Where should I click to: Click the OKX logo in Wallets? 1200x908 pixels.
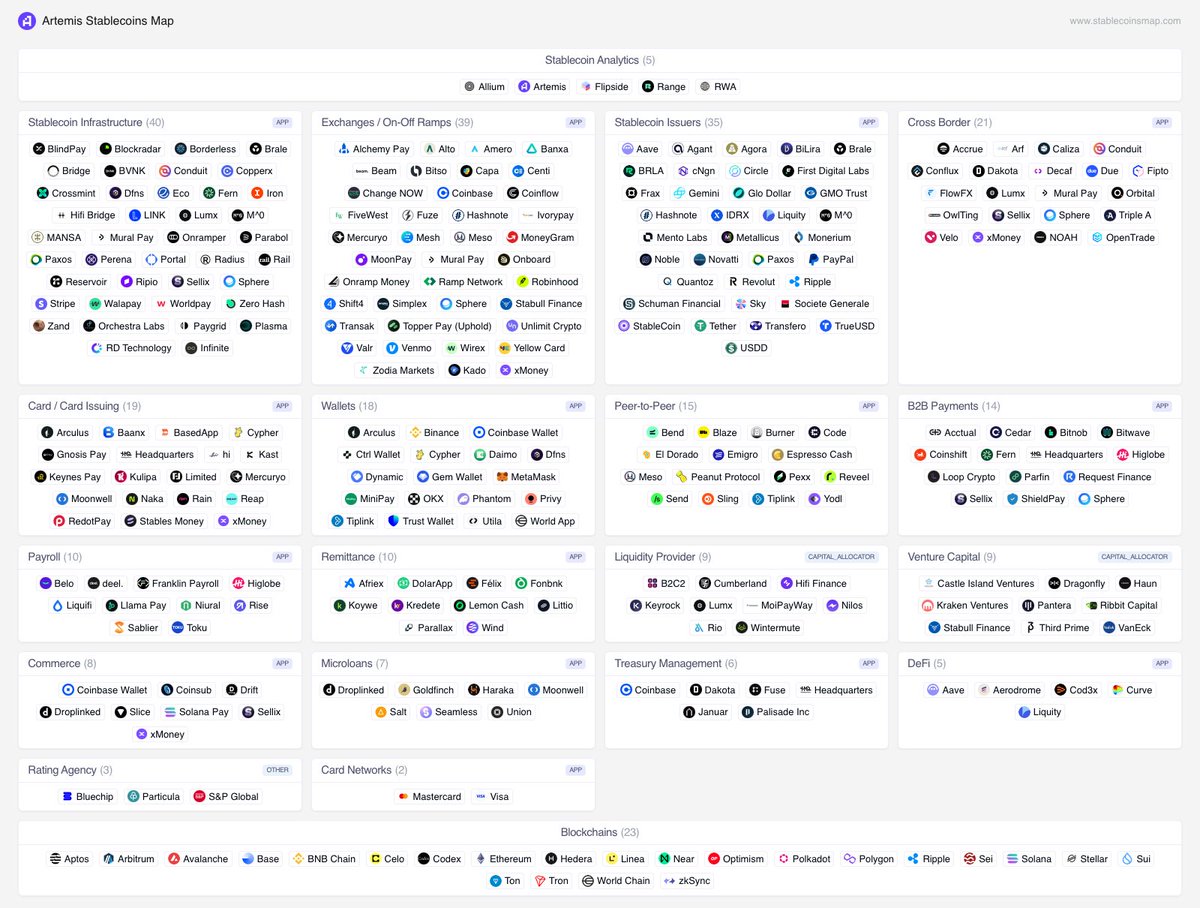click(414, 499)
